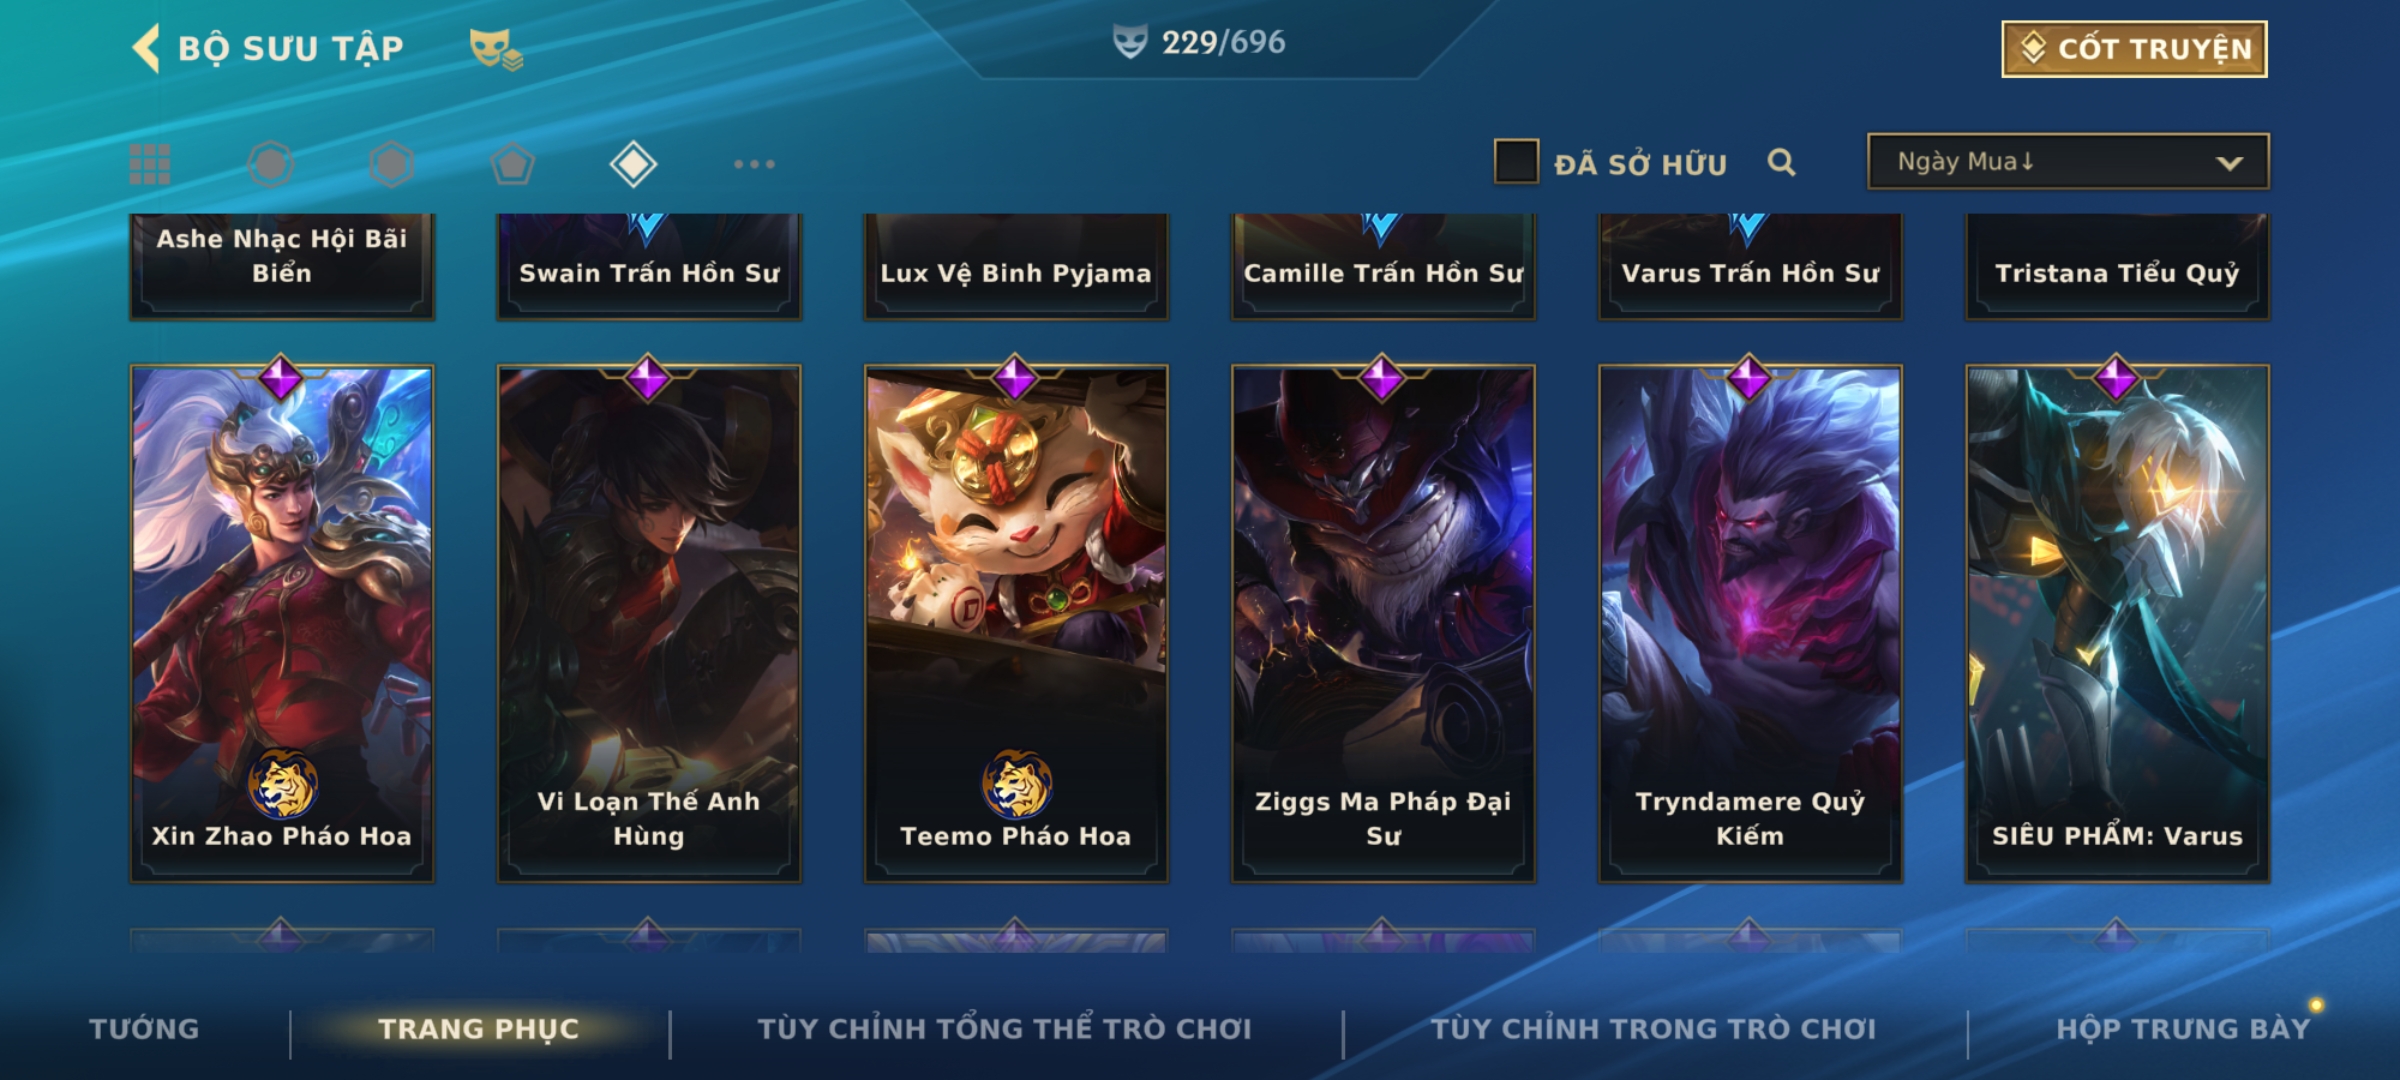The height and width of the screenshot is (1080, 2400).
Task: Open the Ngày Mua sort dropdown
Action: tap(2068, 161)
